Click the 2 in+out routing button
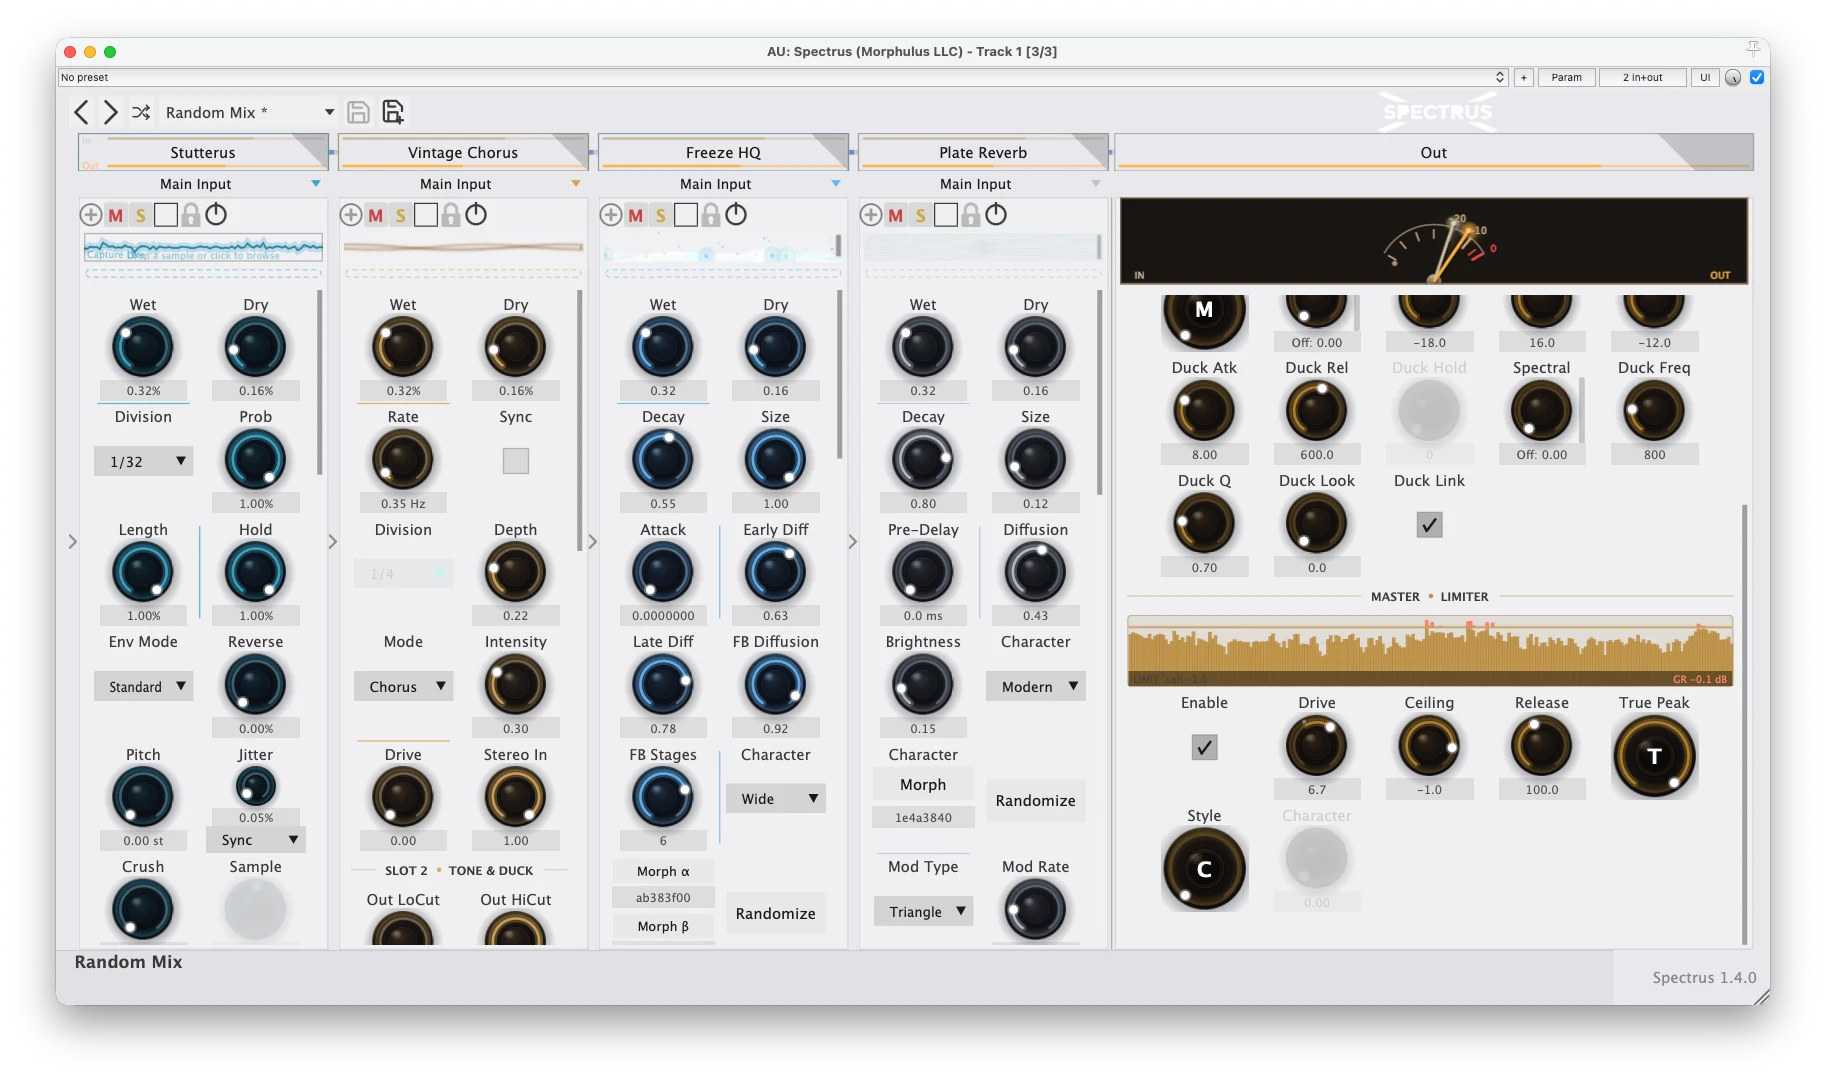 (x=1642, y=77)
